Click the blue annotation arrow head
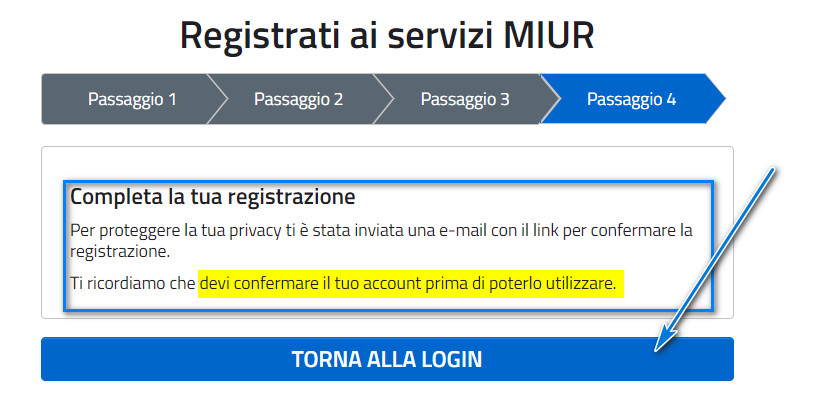 665,339
